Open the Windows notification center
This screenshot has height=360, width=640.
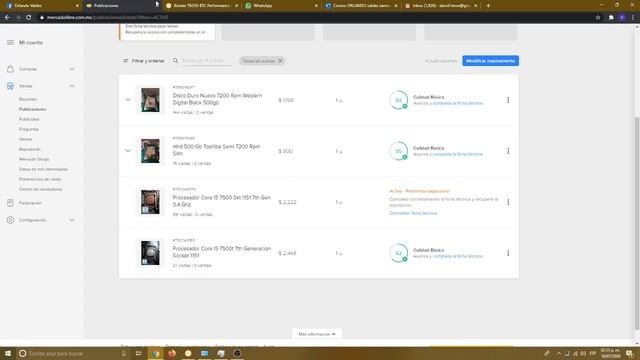(630, 353)
